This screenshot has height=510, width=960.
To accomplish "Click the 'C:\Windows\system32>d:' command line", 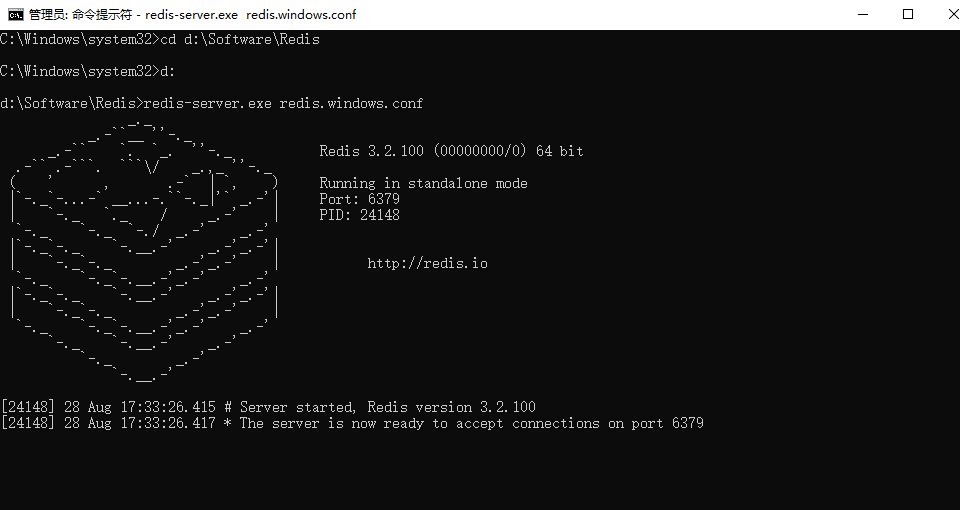I will point(88,72).
